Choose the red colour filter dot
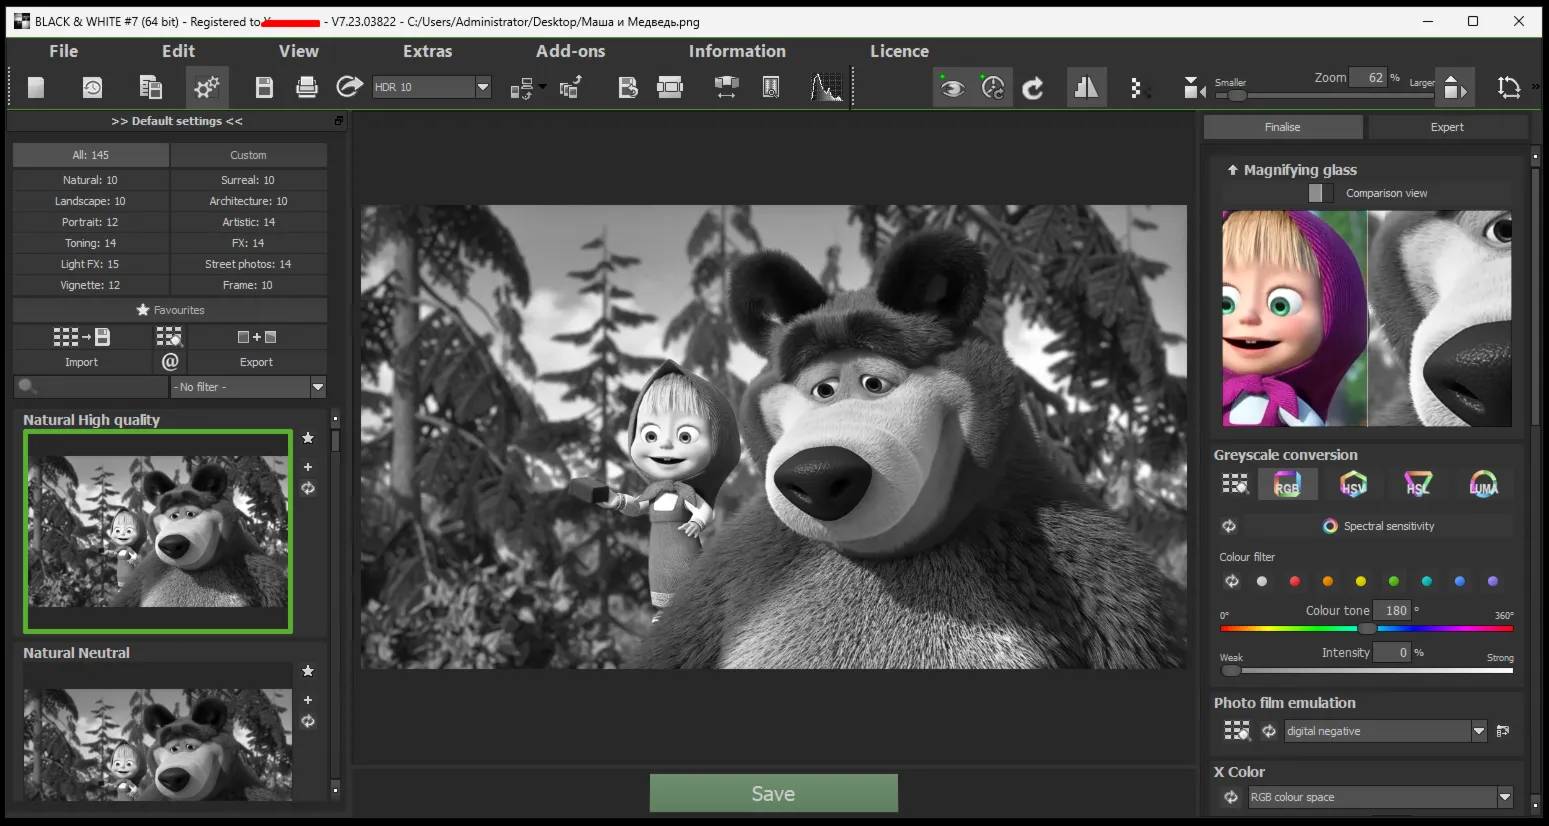Image resolution: width=1549 pixels, height=826 pixels. point(1295,581)
